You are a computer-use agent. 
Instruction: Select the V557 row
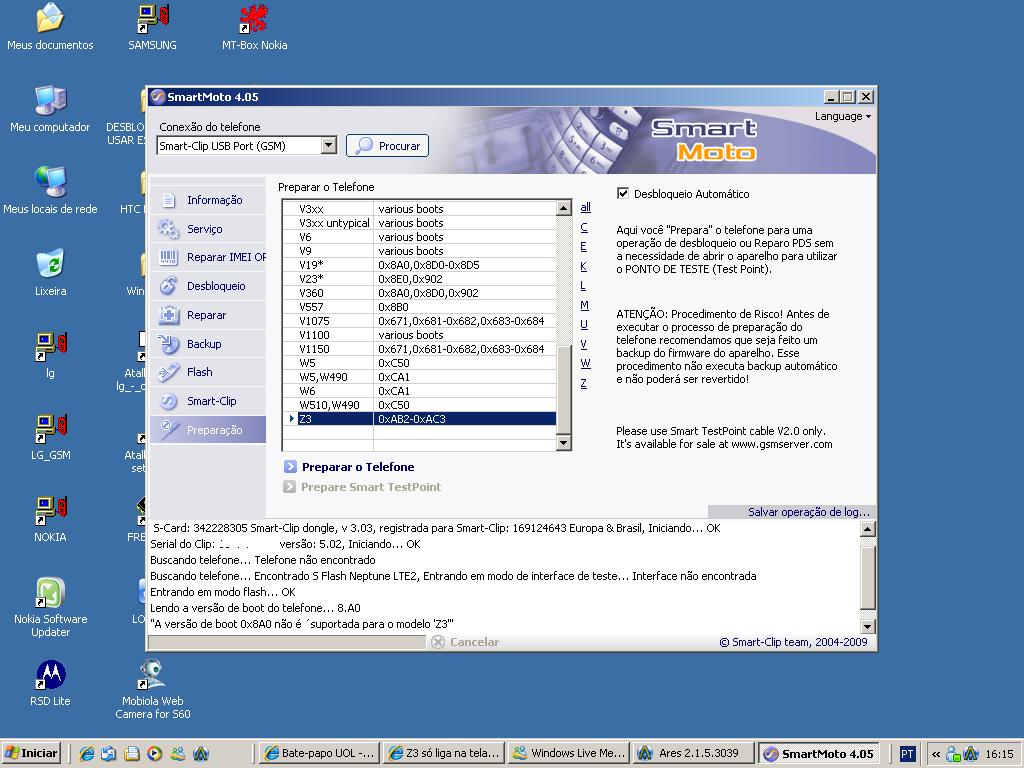[420, 307]
